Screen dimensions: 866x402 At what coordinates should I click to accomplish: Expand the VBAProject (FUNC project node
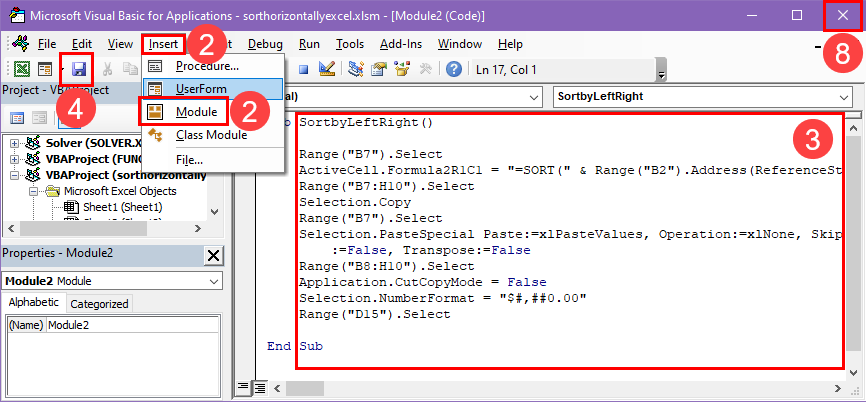[14, 160]
